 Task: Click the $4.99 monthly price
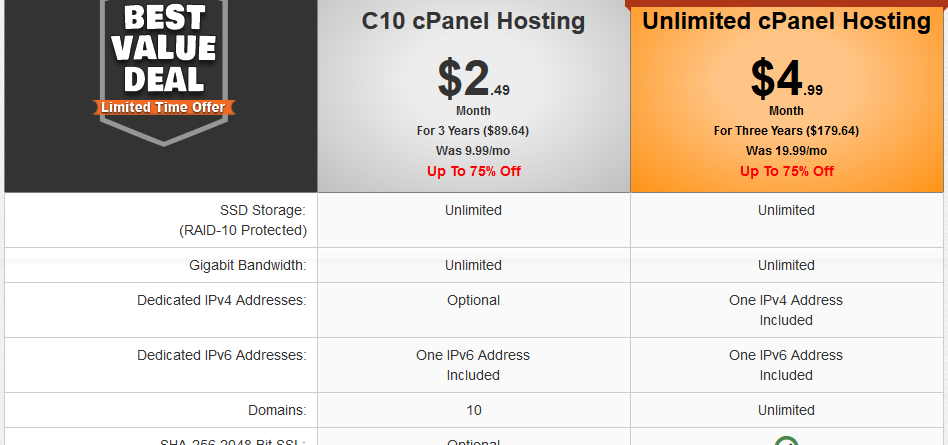point(786,80)
